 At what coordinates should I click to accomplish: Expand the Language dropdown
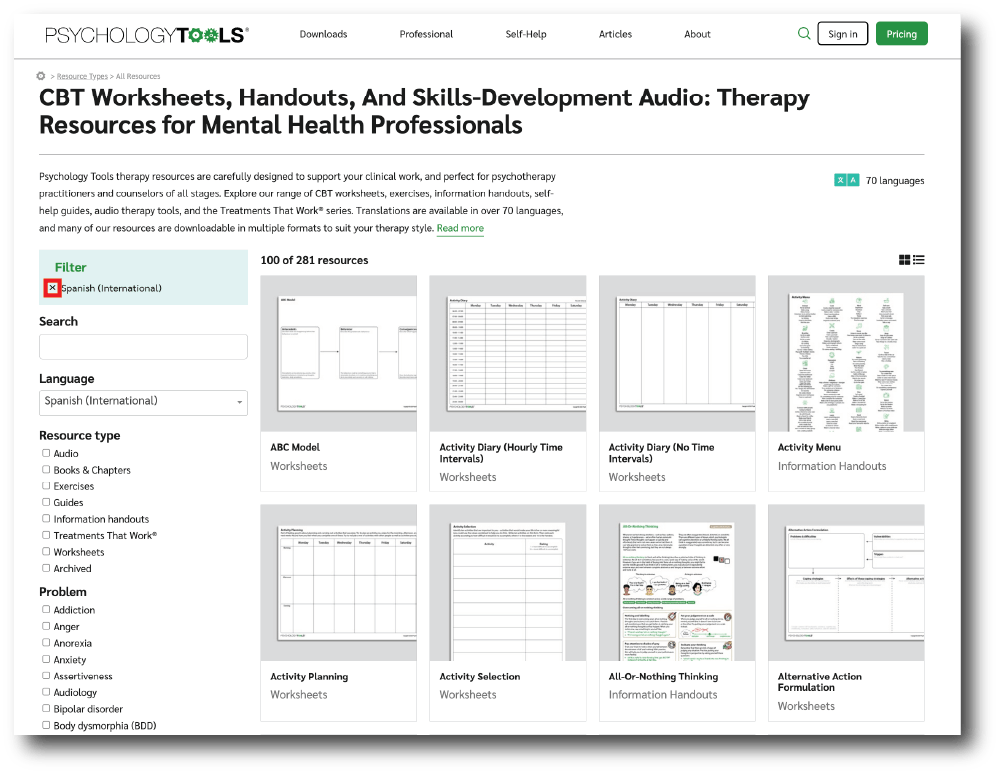pos(143,402)
